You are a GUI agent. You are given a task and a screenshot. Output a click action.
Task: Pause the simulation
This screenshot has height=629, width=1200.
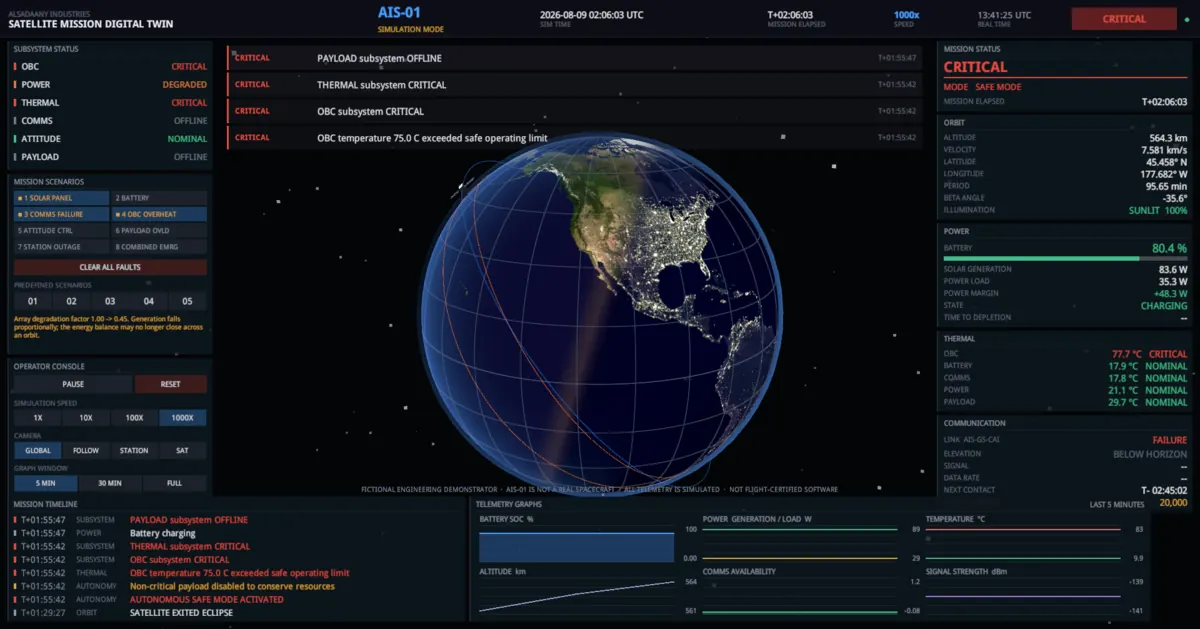click(x=73, y=384)
